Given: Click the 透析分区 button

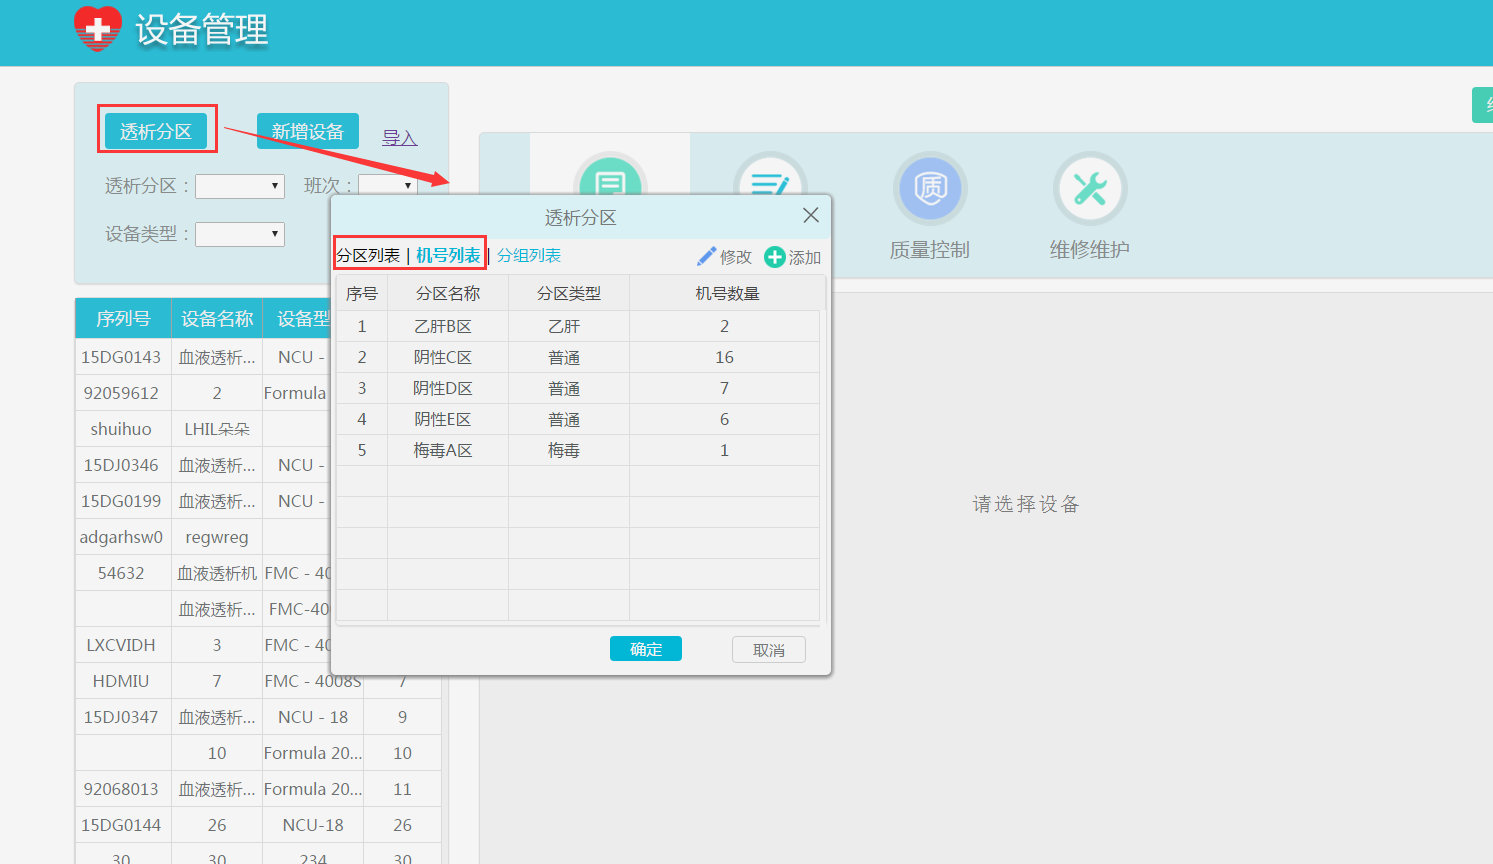Looking at the screenshot, I should 156,131.
